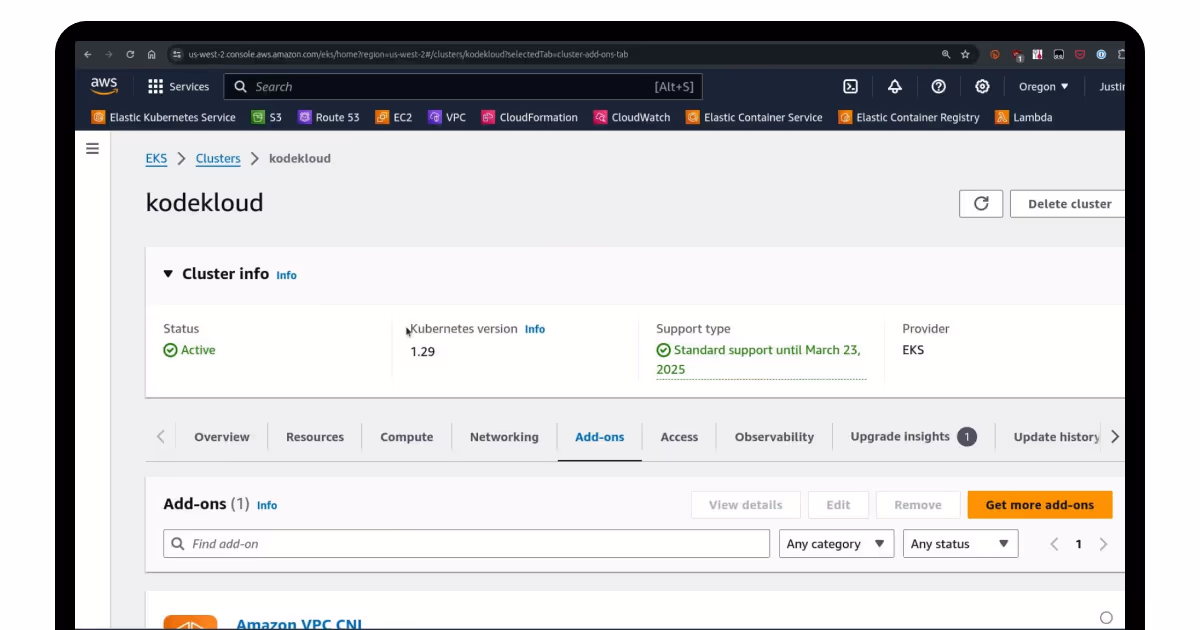Viewport: 1200px width, 630px height.
Task: Open Info link next to Kubernetes version
Action: point(535,329)
